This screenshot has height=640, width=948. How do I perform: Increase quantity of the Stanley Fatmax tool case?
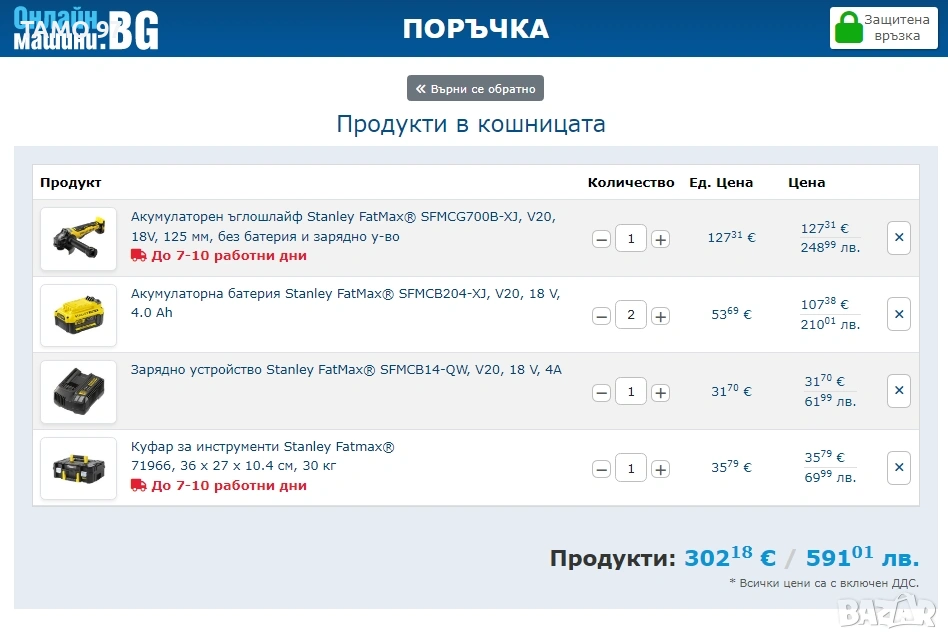pyautogui.click(x=660, y=469)
